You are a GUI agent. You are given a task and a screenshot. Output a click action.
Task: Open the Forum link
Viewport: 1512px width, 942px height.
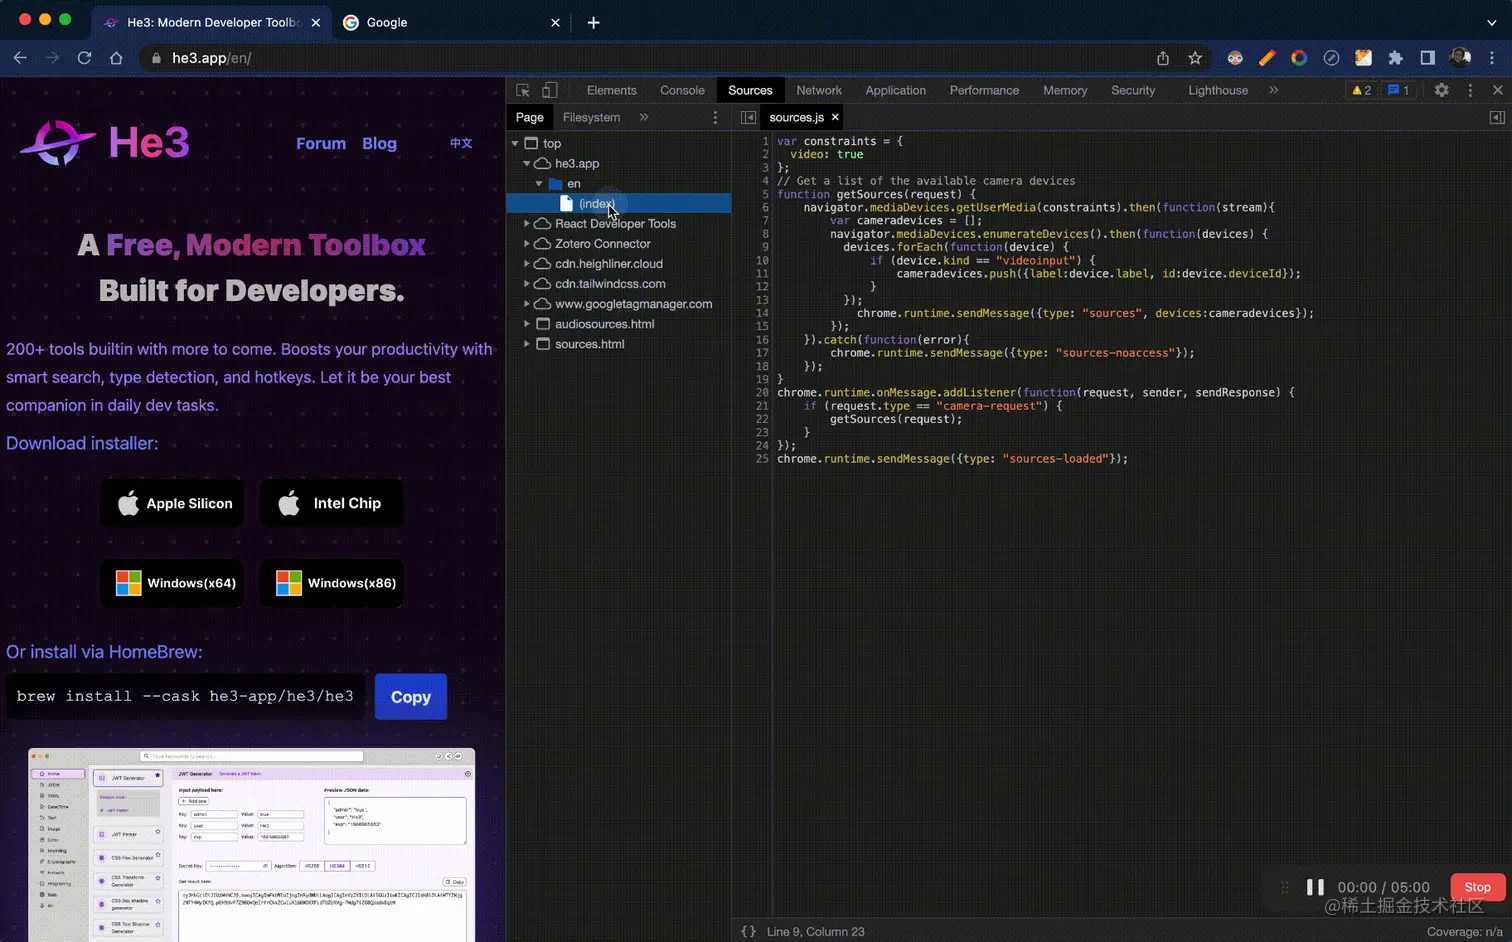[x=321, y=143]
